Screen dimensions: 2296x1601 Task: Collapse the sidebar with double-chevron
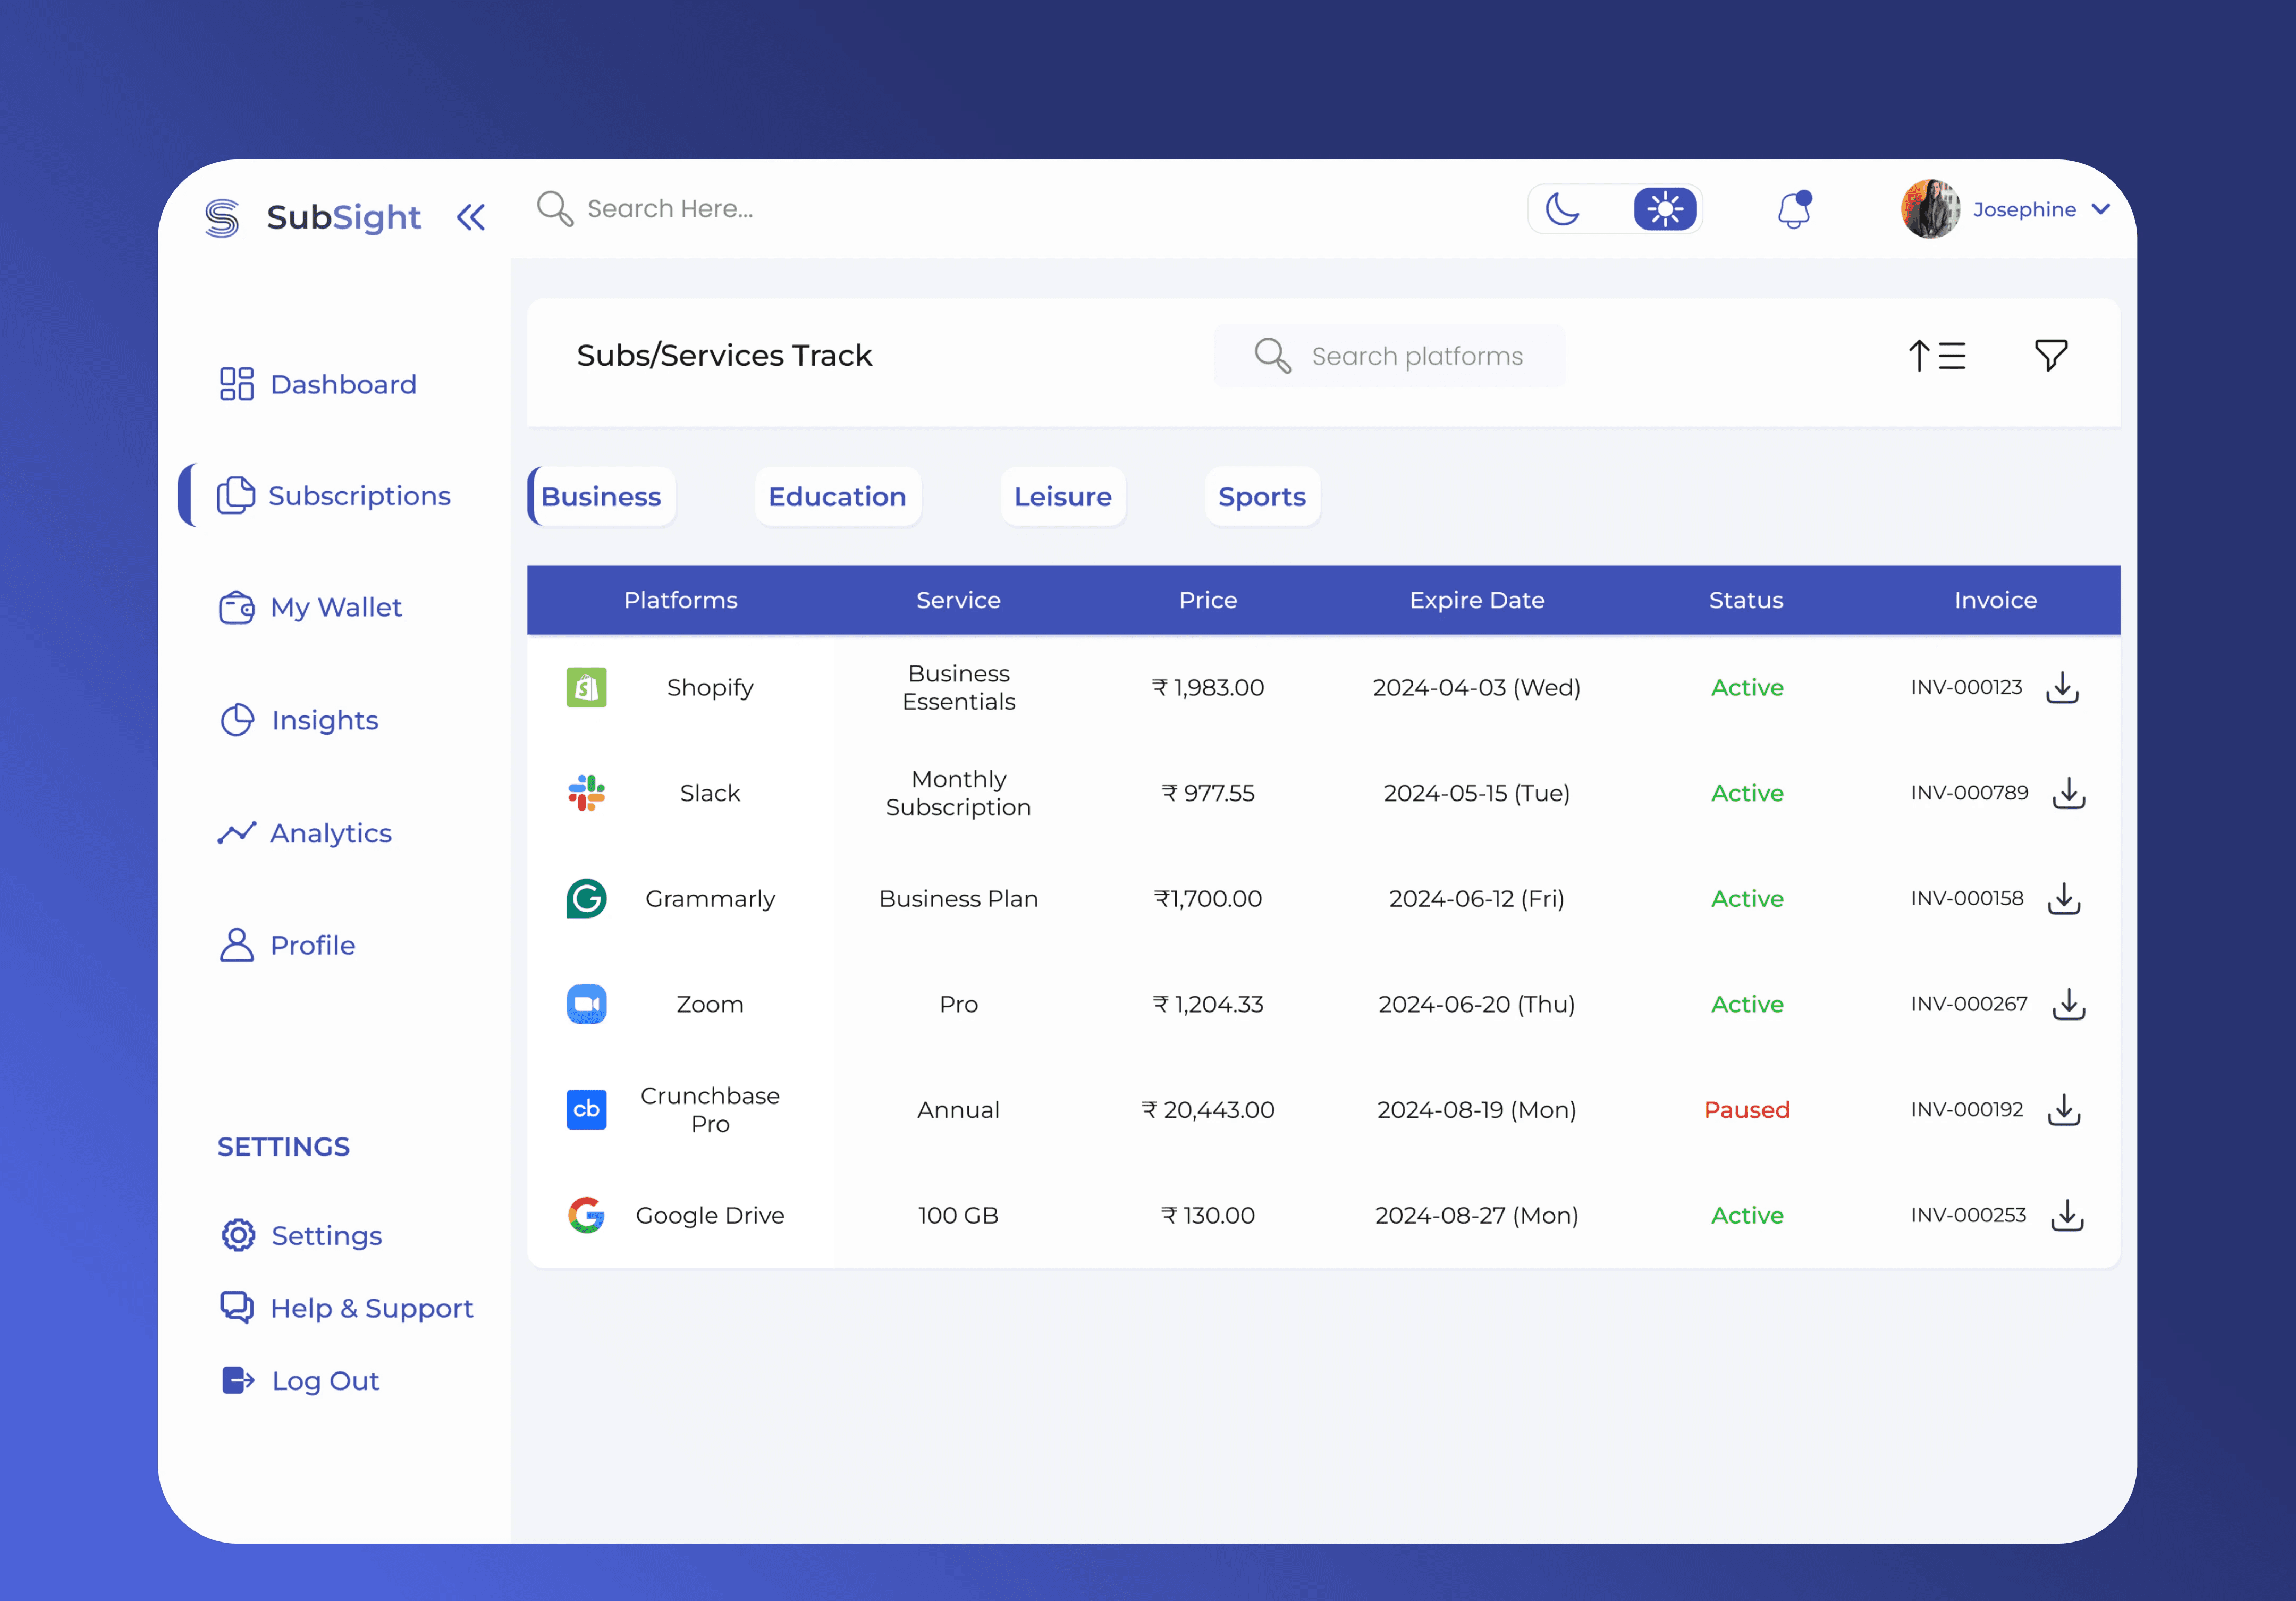471,217
